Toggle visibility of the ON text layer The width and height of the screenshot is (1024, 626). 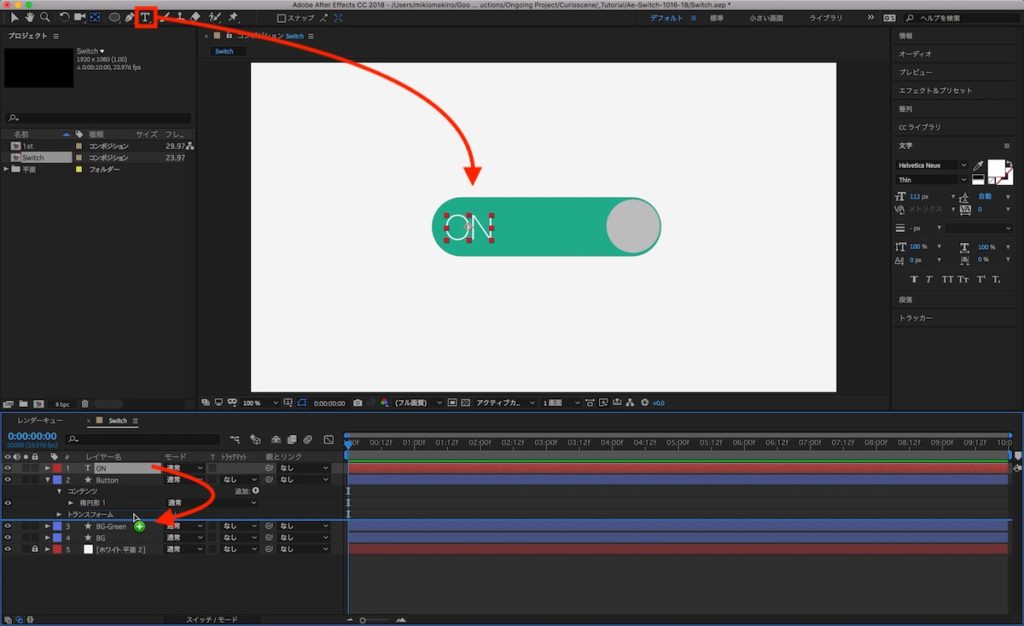coord(8,468)
